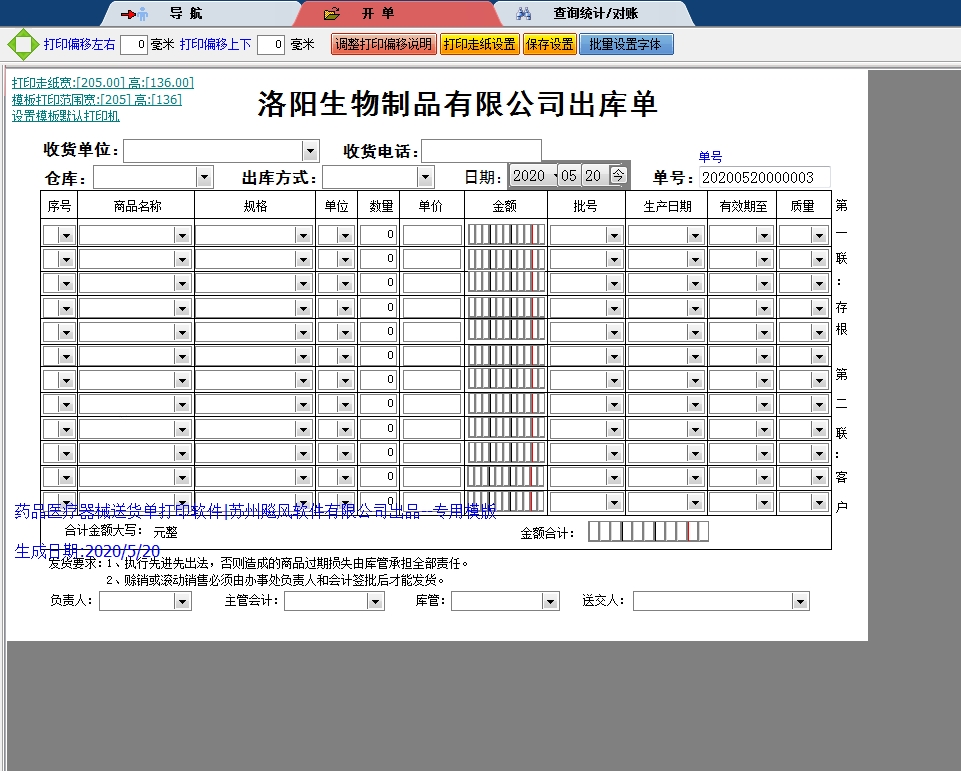
Task: Click the 调整打印偏移说明 button
Action: pyautogui.click(x=384, y=45)
